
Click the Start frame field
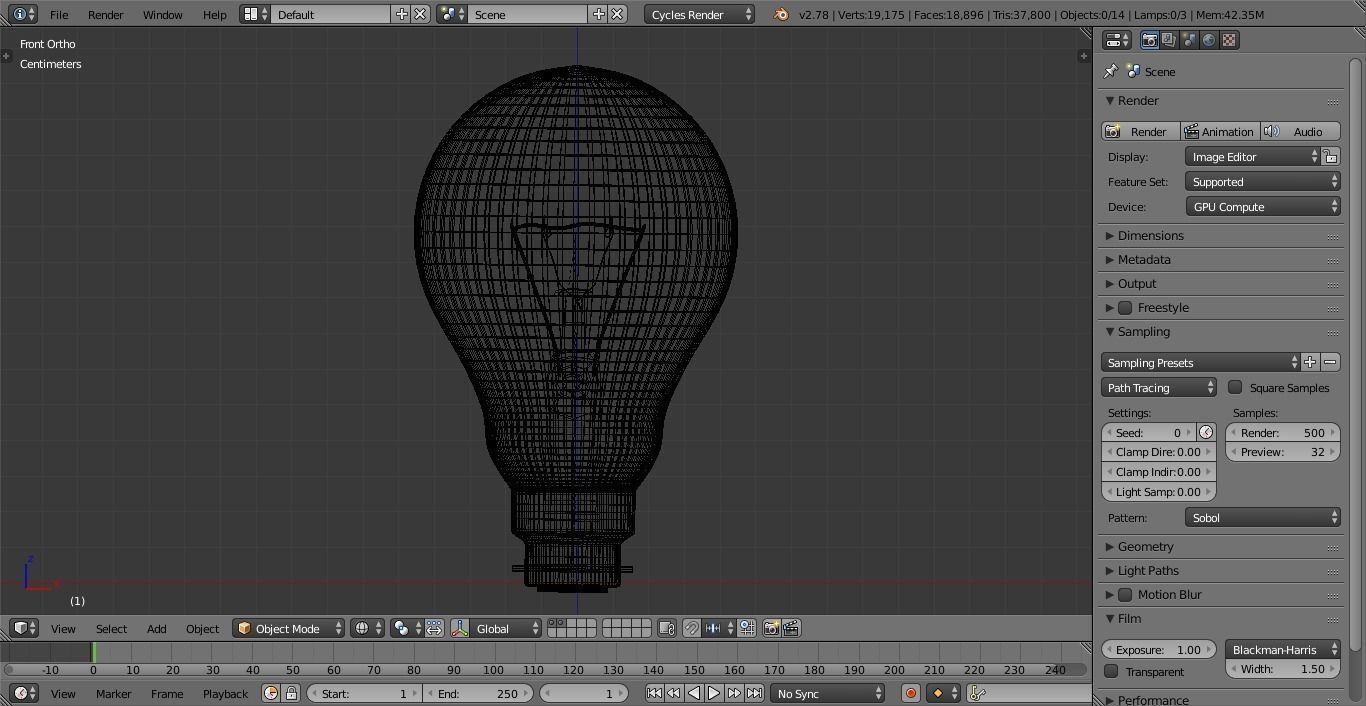coord(364,693)
